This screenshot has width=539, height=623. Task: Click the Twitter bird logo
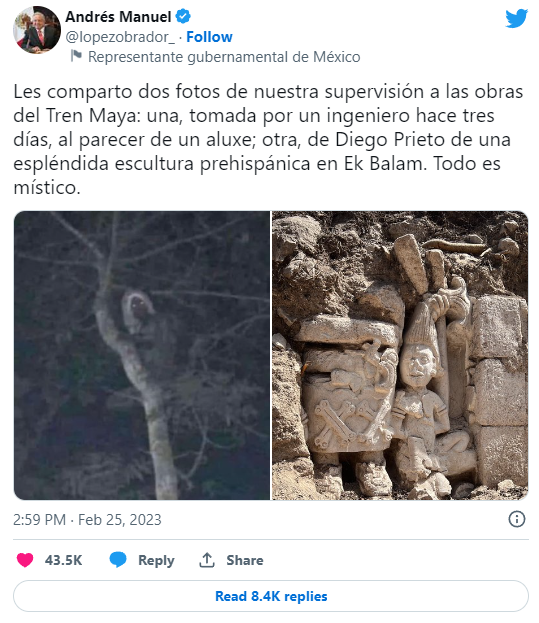tap(516, 19)
